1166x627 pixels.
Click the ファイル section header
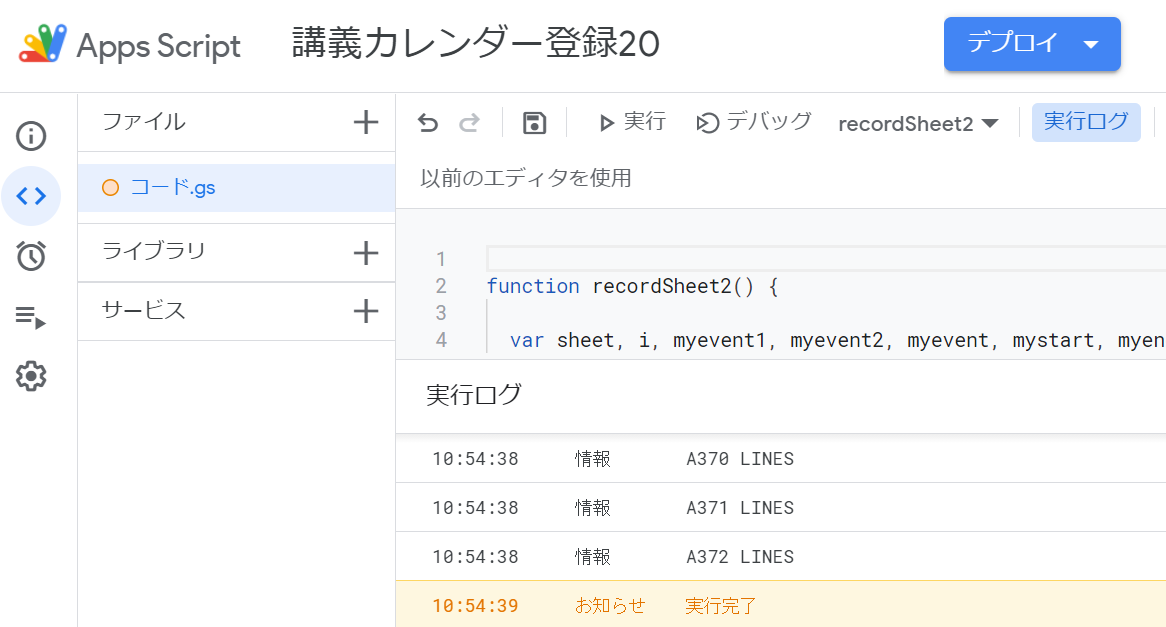[x=144, y=122]
